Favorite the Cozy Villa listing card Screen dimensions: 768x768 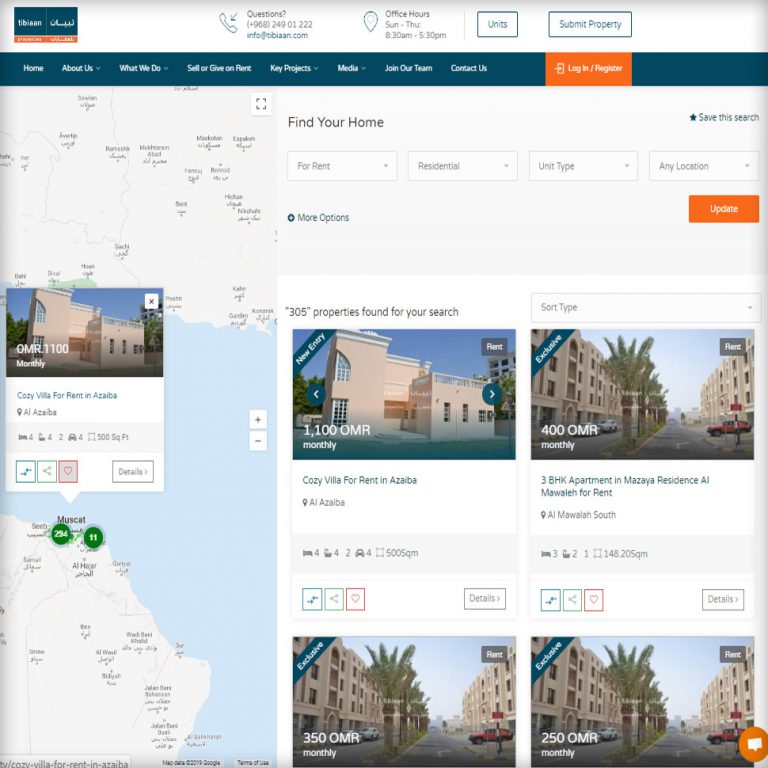355,599
